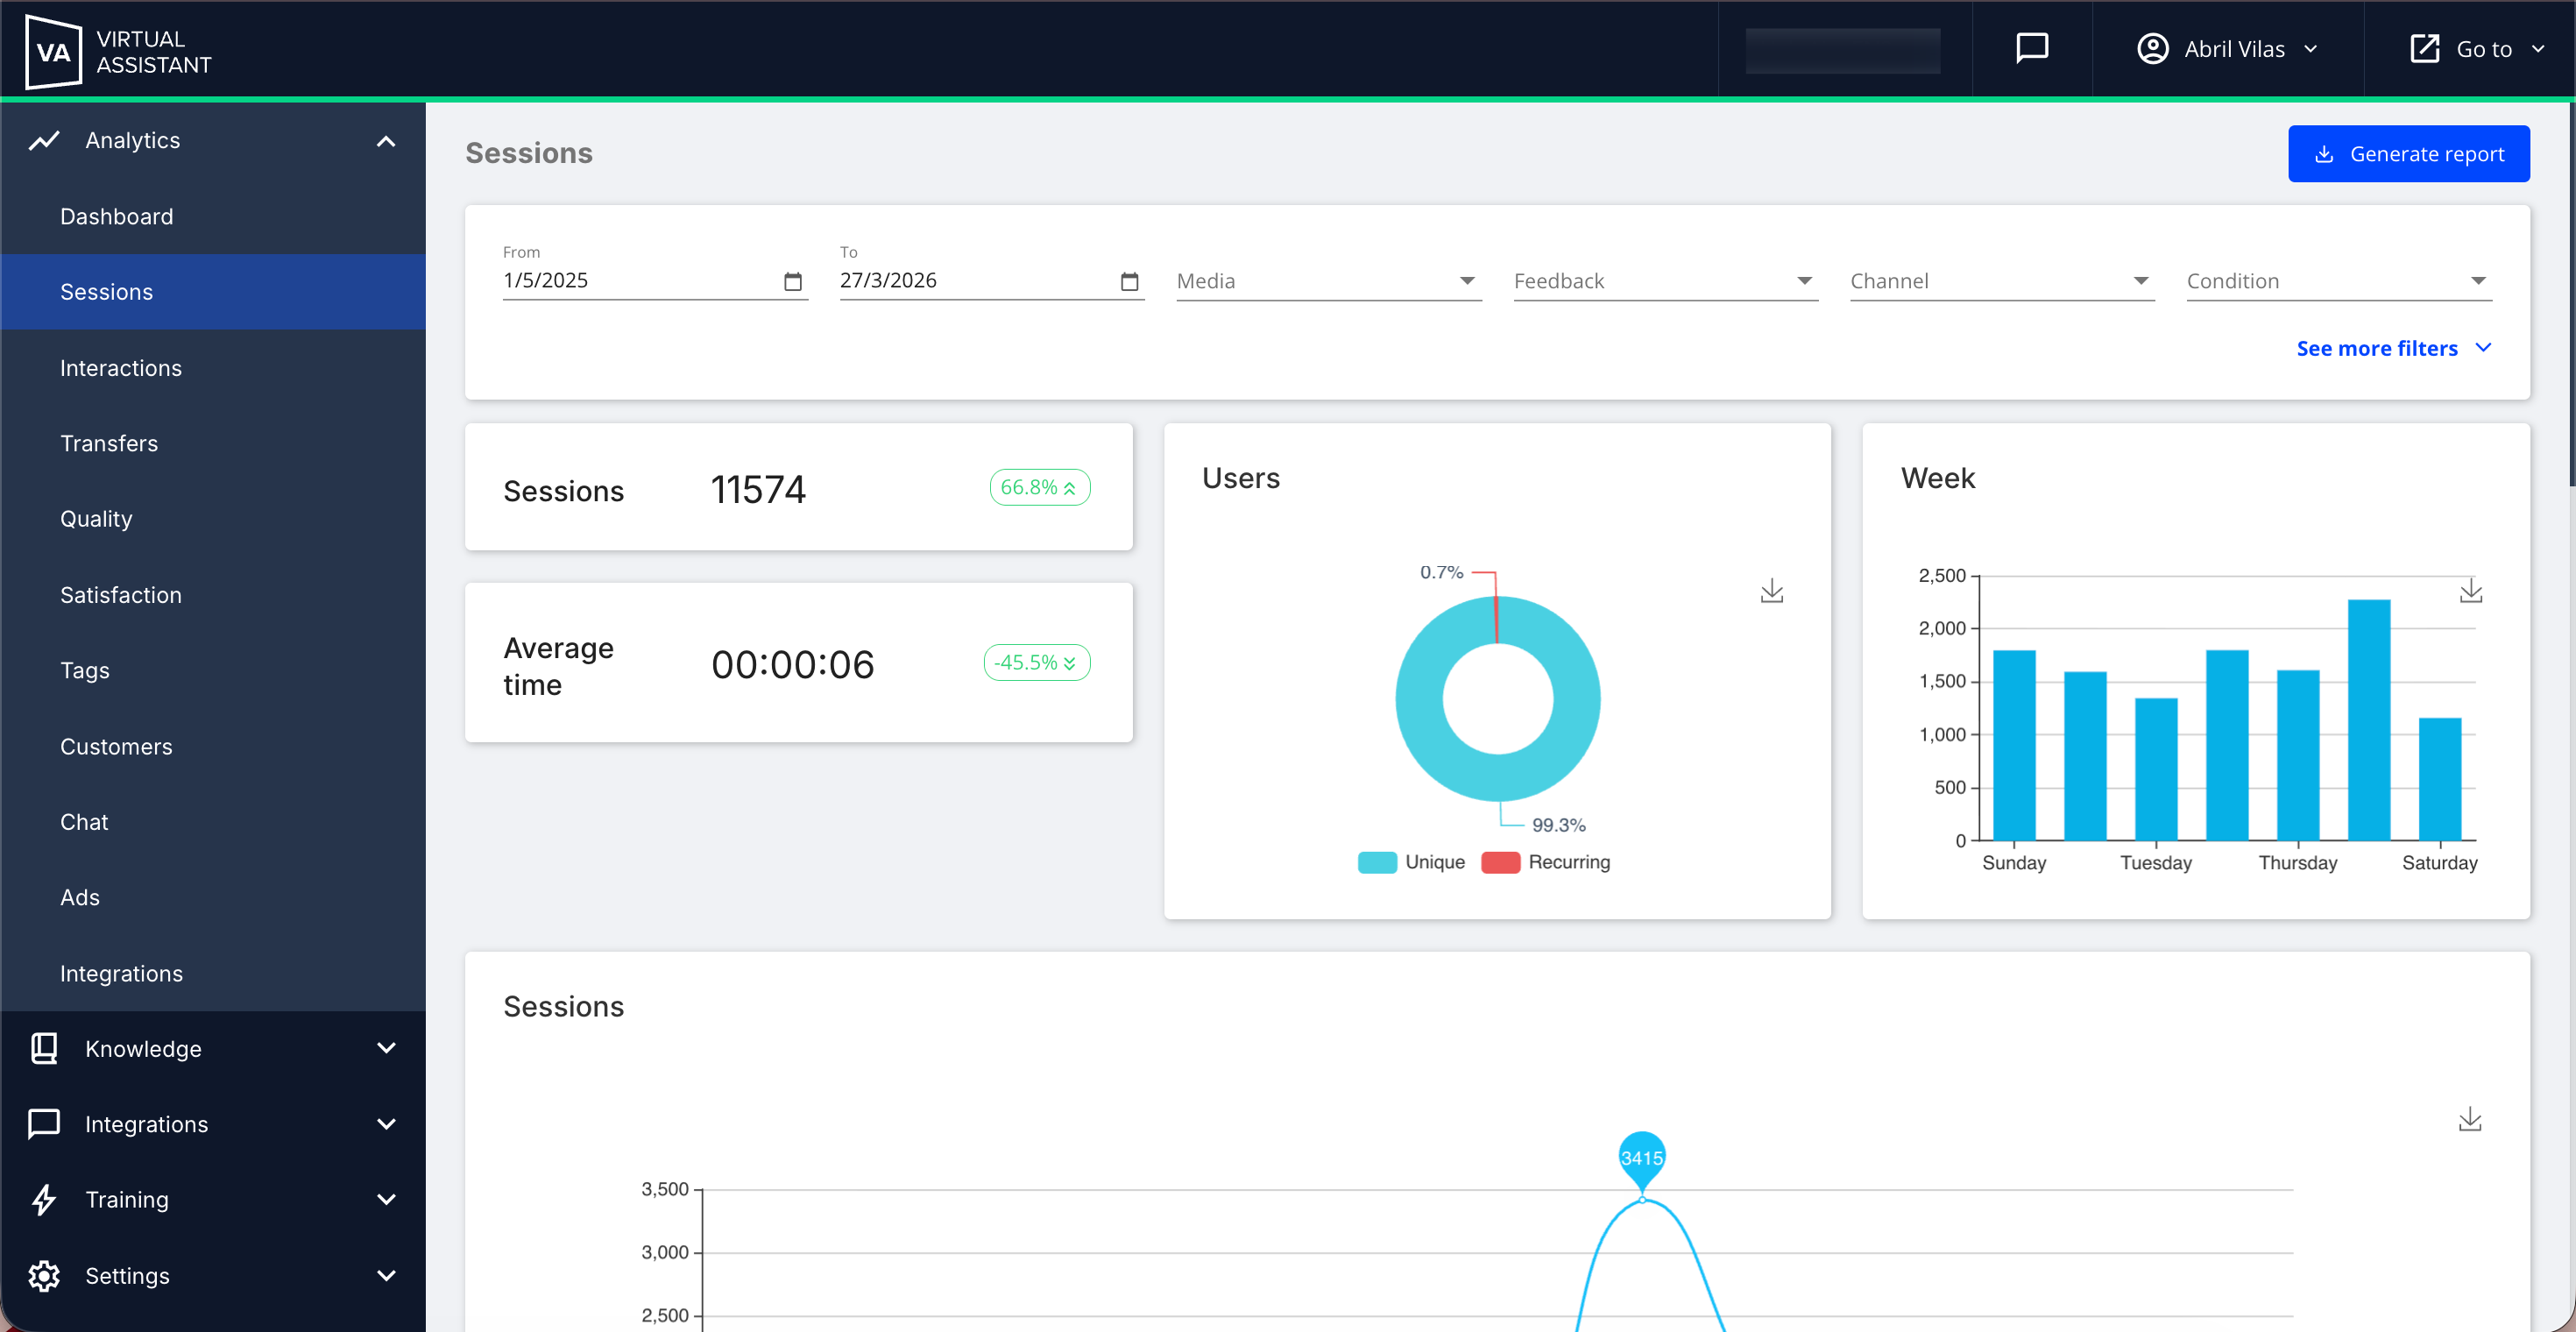Download the Sessions line chart
2576x1332 pixels.
coord(2469,1119)
